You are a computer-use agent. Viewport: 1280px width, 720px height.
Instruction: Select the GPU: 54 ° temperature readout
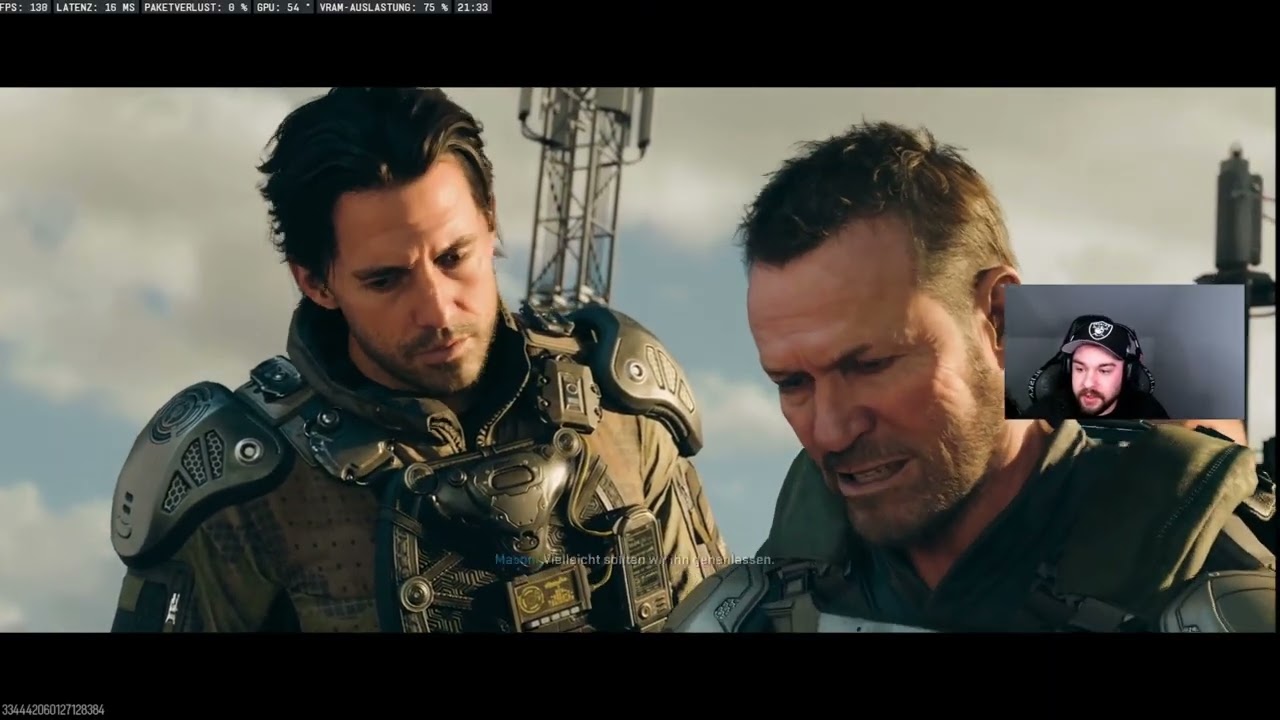point(284,7)
